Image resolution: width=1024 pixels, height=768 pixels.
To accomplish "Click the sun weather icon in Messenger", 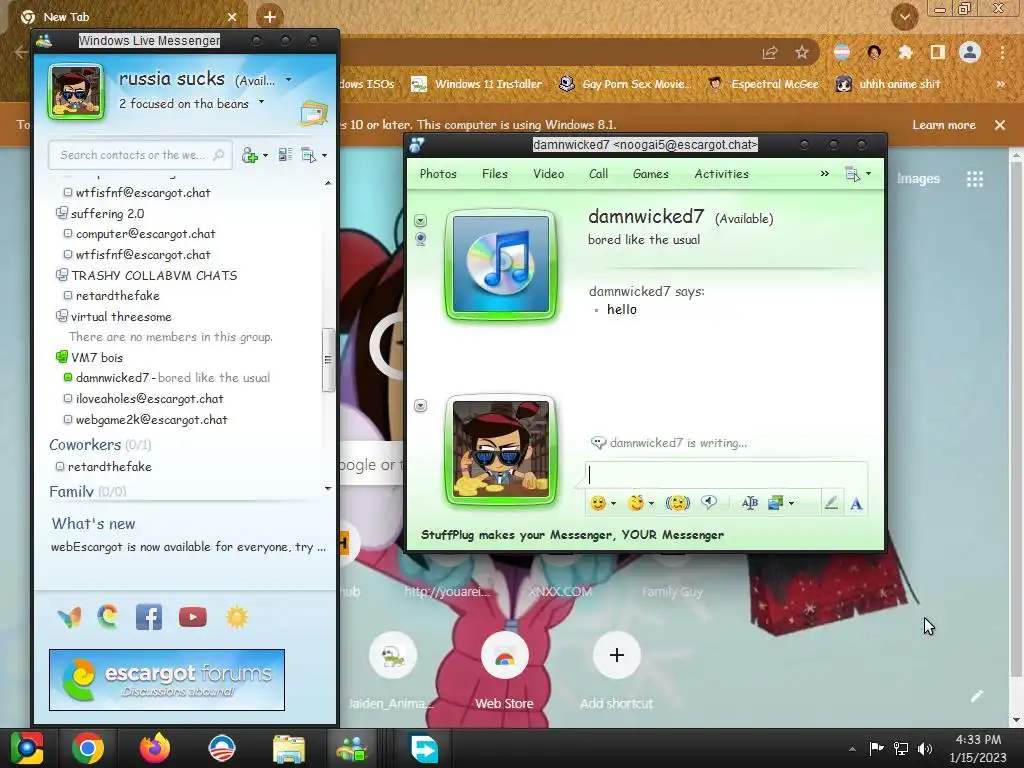I will point(237,617).
